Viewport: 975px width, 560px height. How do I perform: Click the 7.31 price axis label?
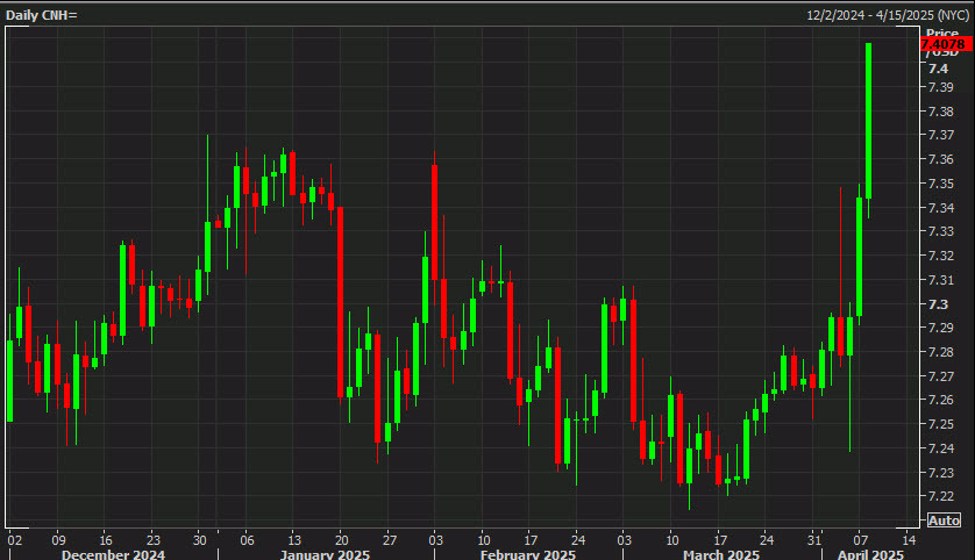click(940, 280)
